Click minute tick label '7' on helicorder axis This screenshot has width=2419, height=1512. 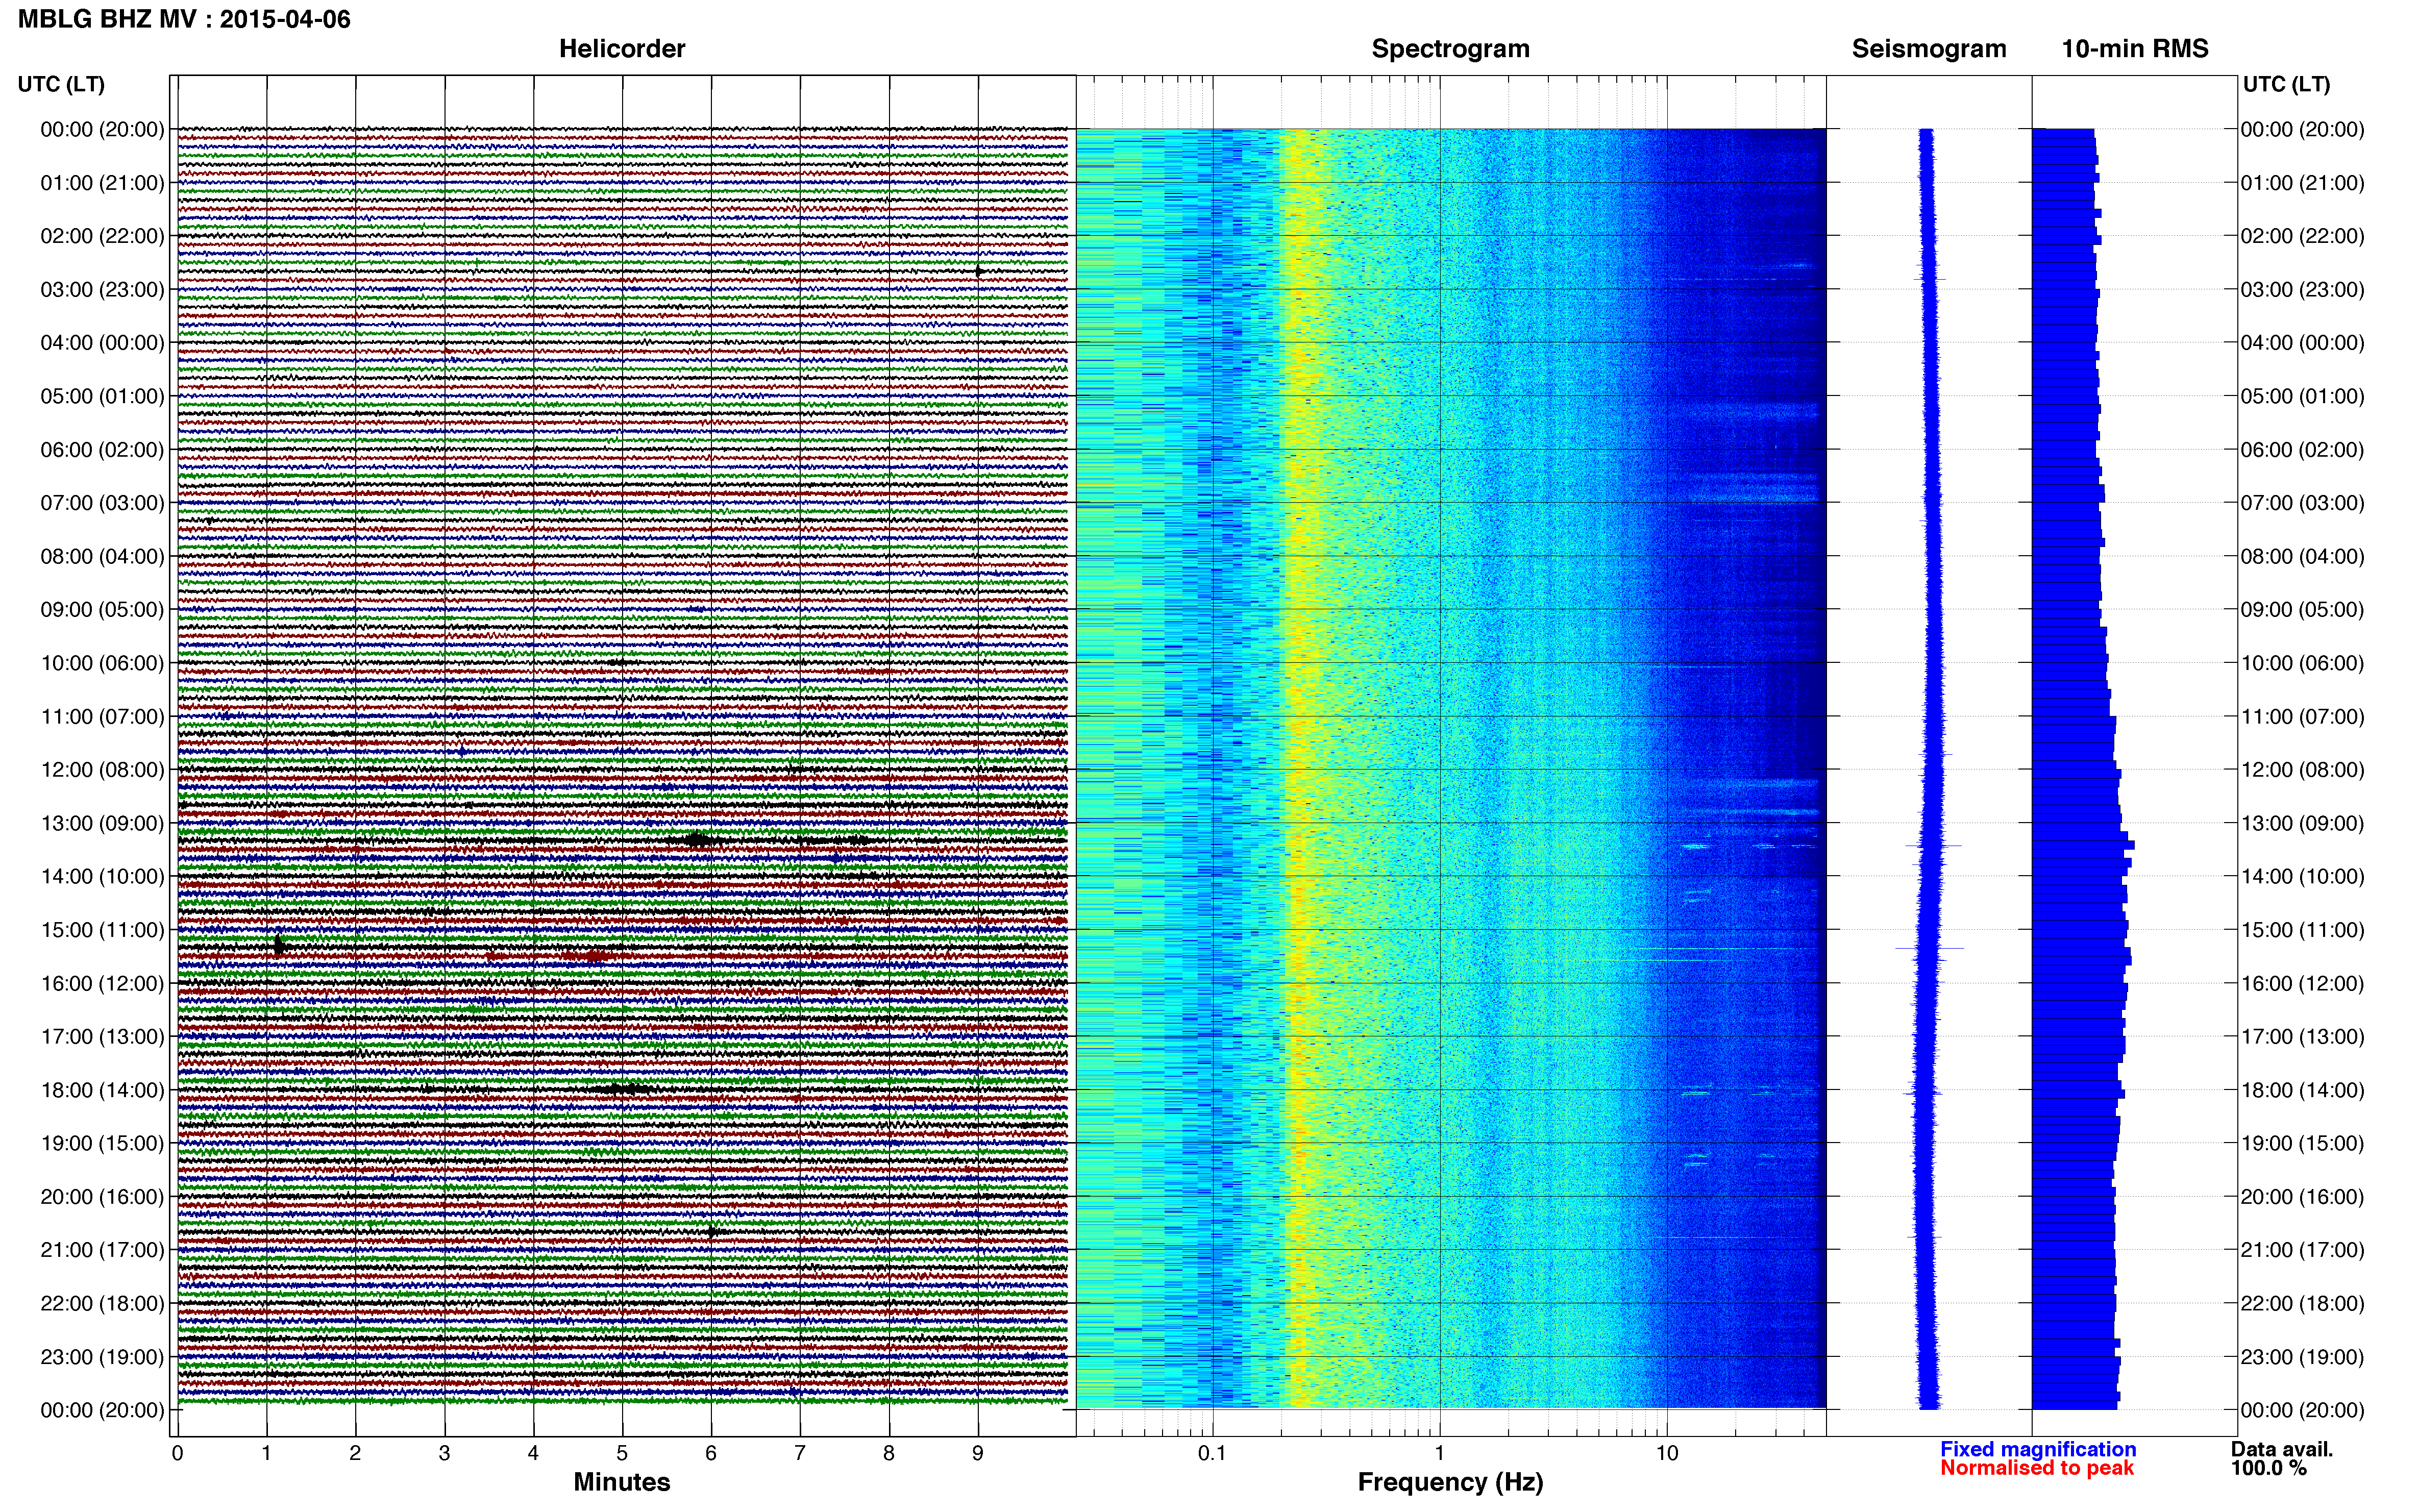click(x=800, y=1453)
